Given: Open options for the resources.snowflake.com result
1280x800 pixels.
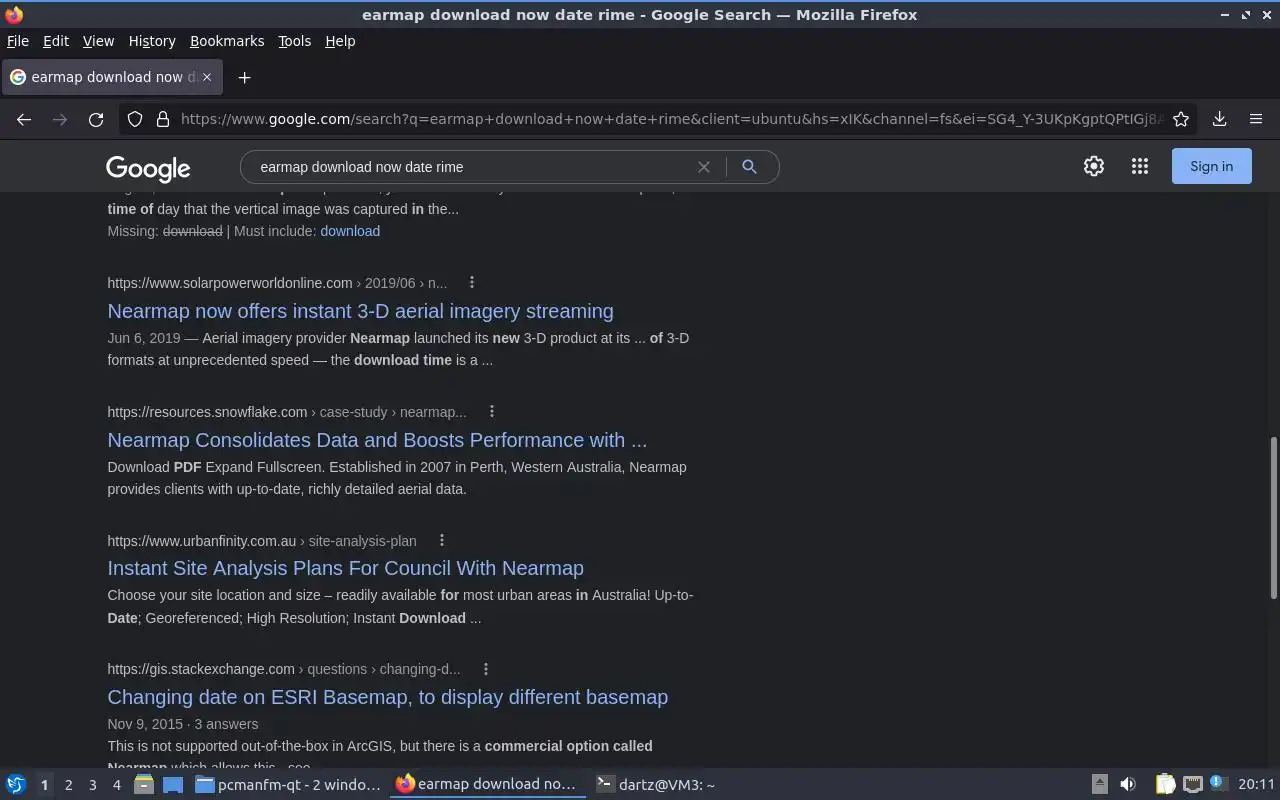Looking at the screenshot, I should (x=491, y=412).
